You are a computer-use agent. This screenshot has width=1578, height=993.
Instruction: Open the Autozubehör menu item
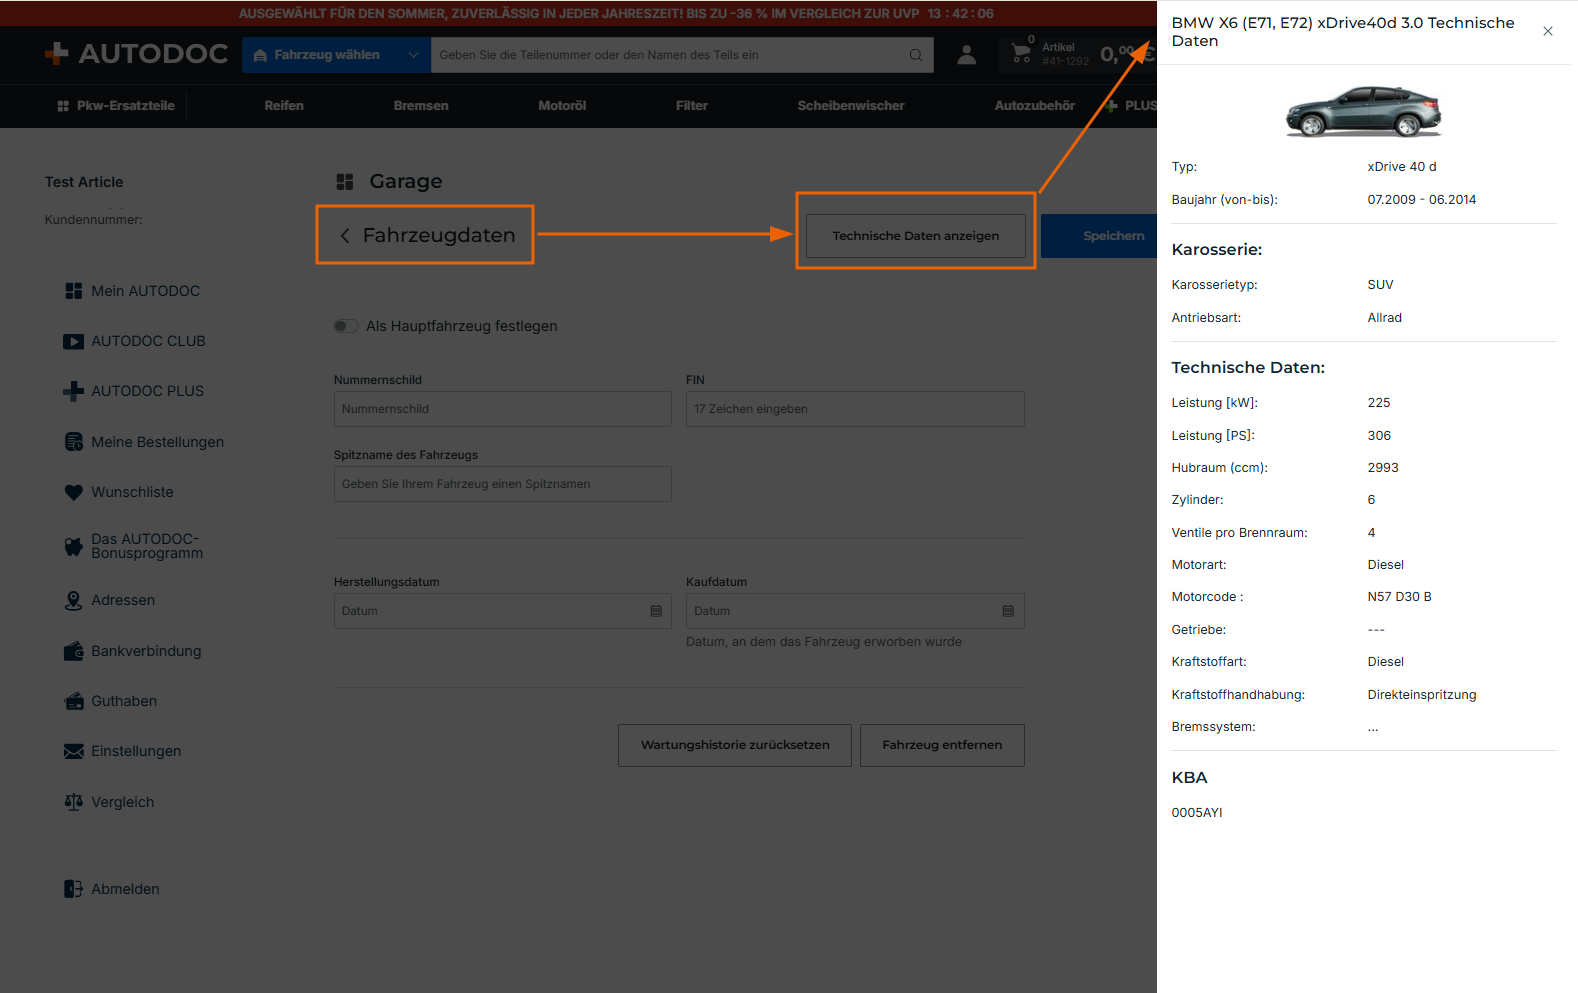[1035, 106]
